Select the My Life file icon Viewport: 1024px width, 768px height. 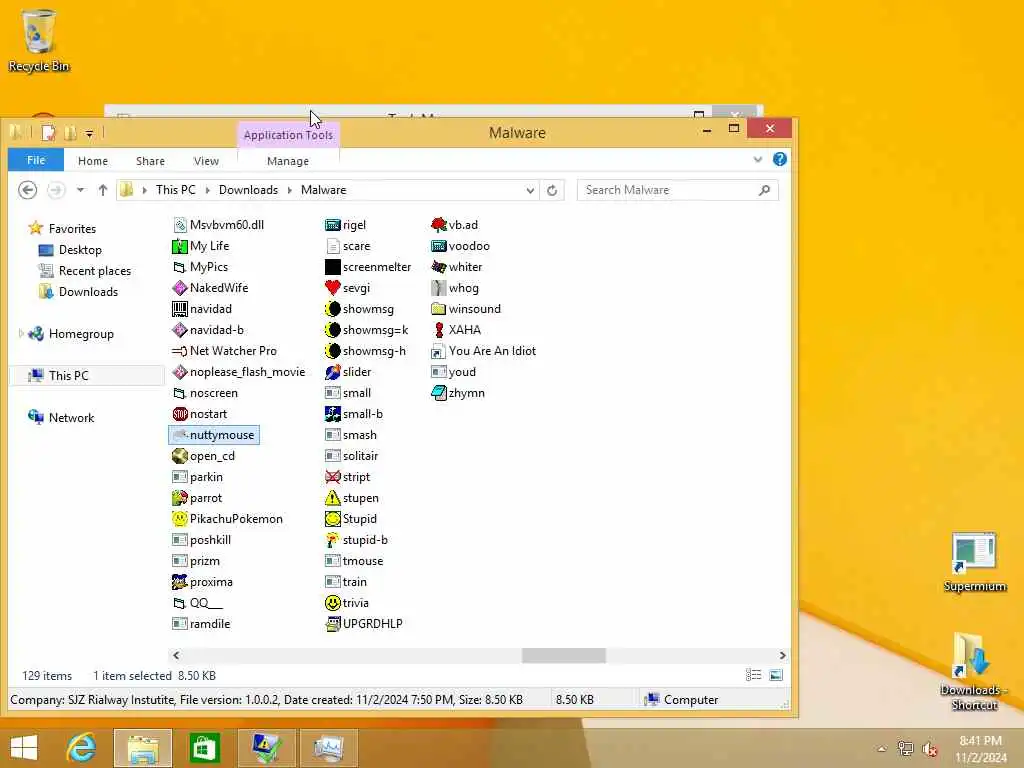[x=180, y=246]
